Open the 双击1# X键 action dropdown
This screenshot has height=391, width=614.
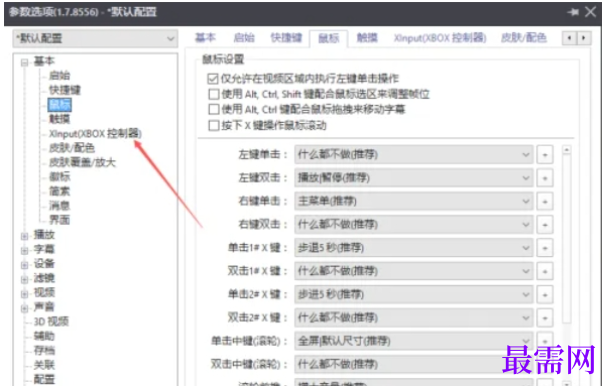tap(414, 271)
